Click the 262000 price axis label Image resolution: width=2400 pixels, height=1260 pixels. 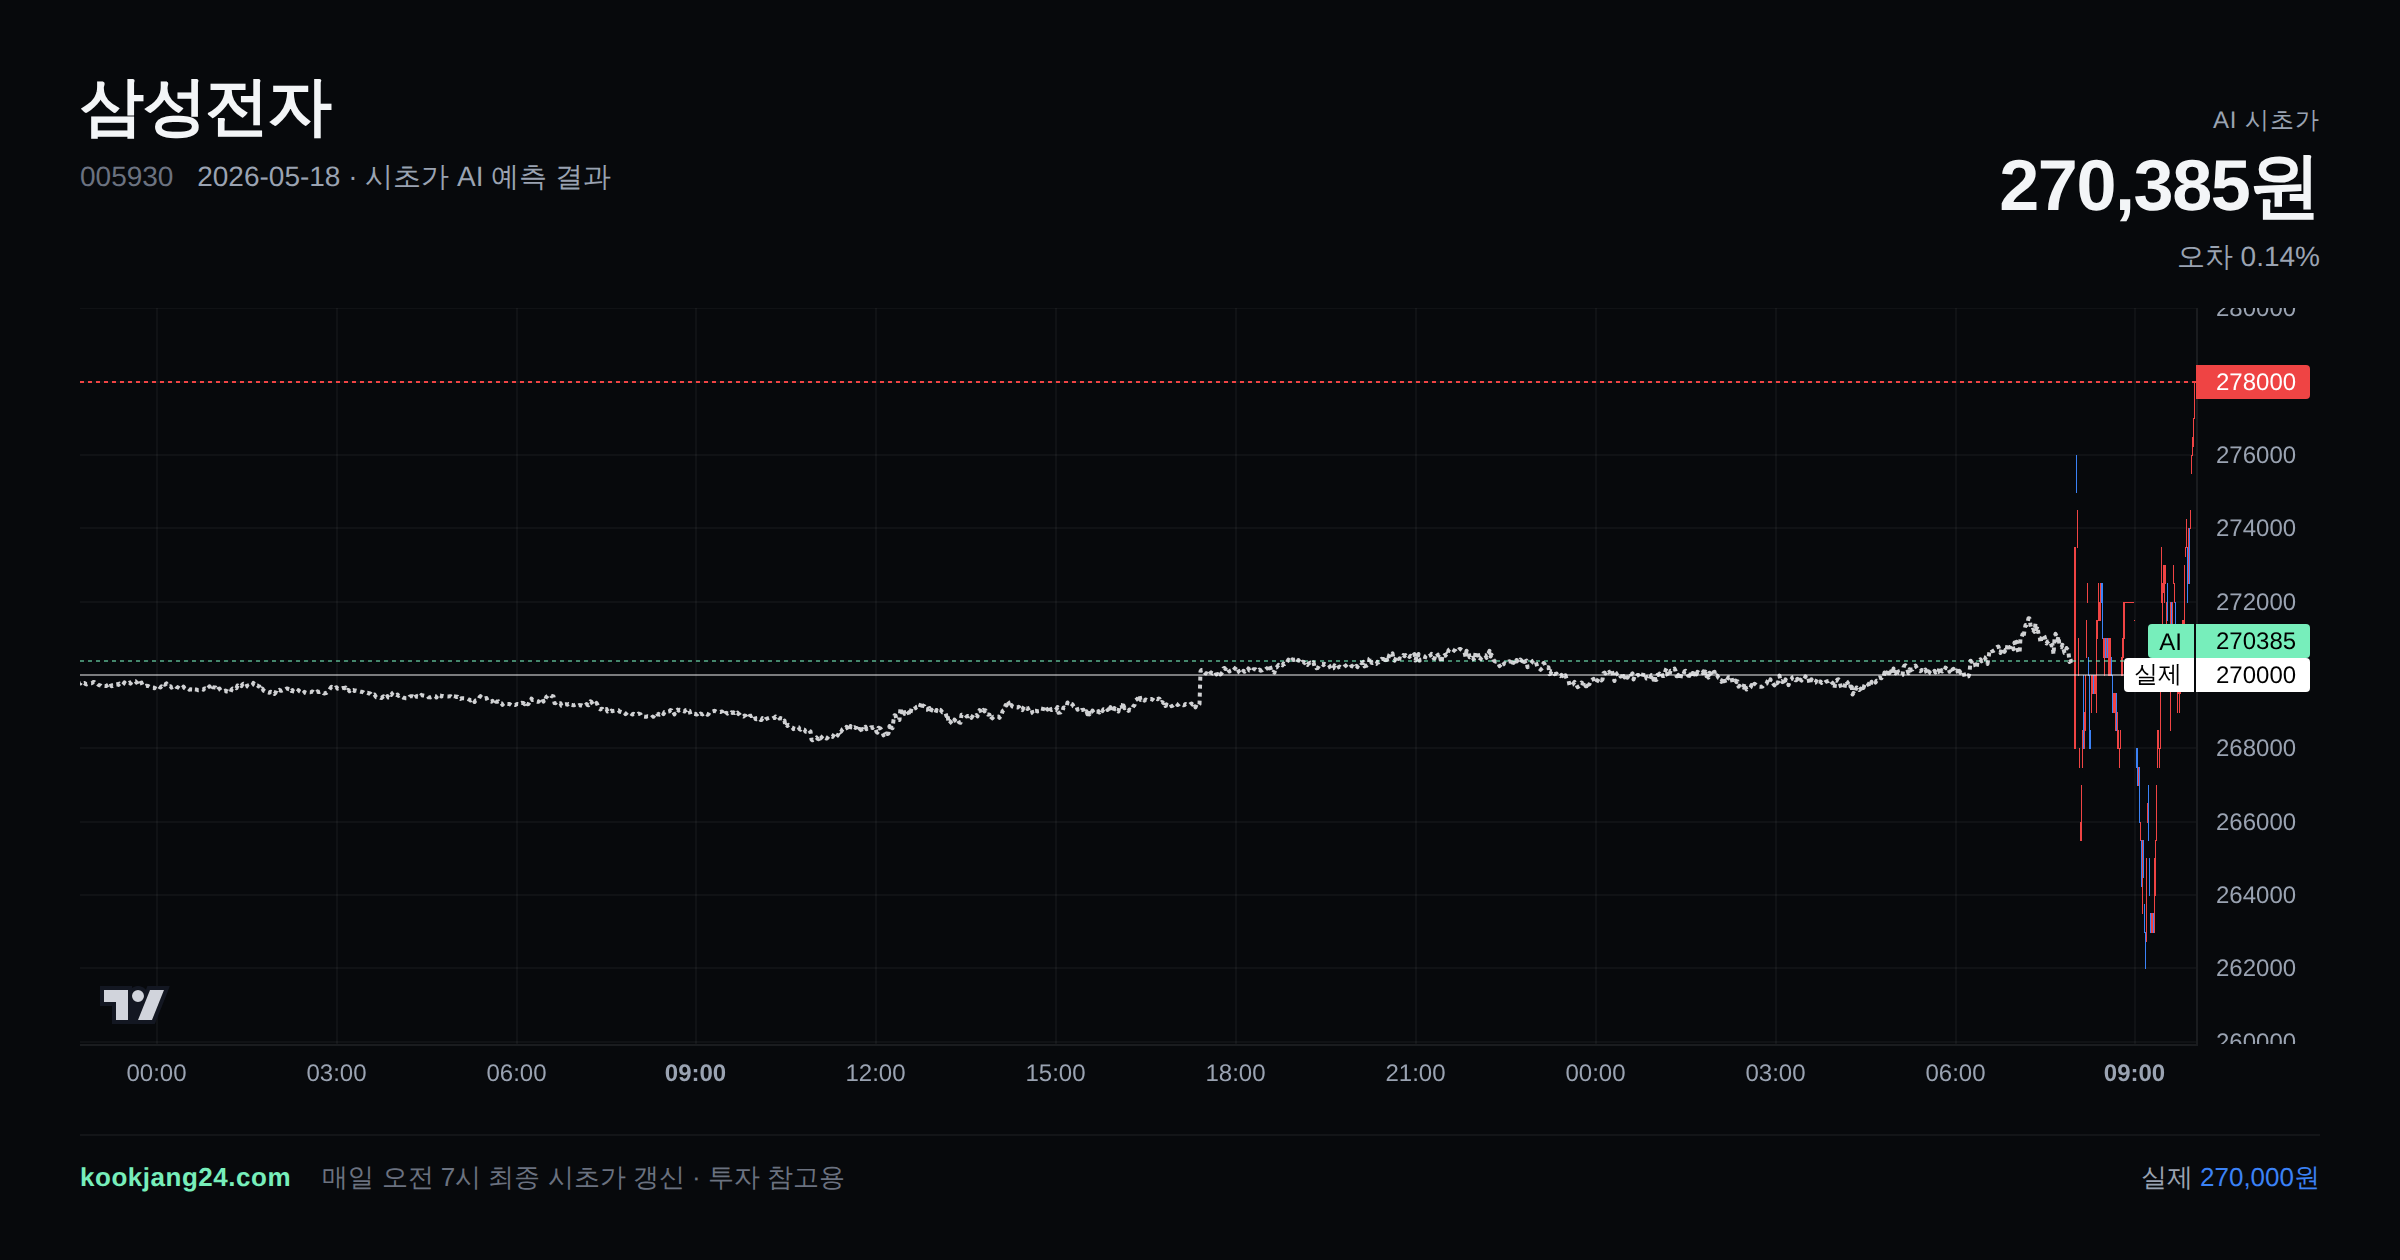pos(2256,968)
